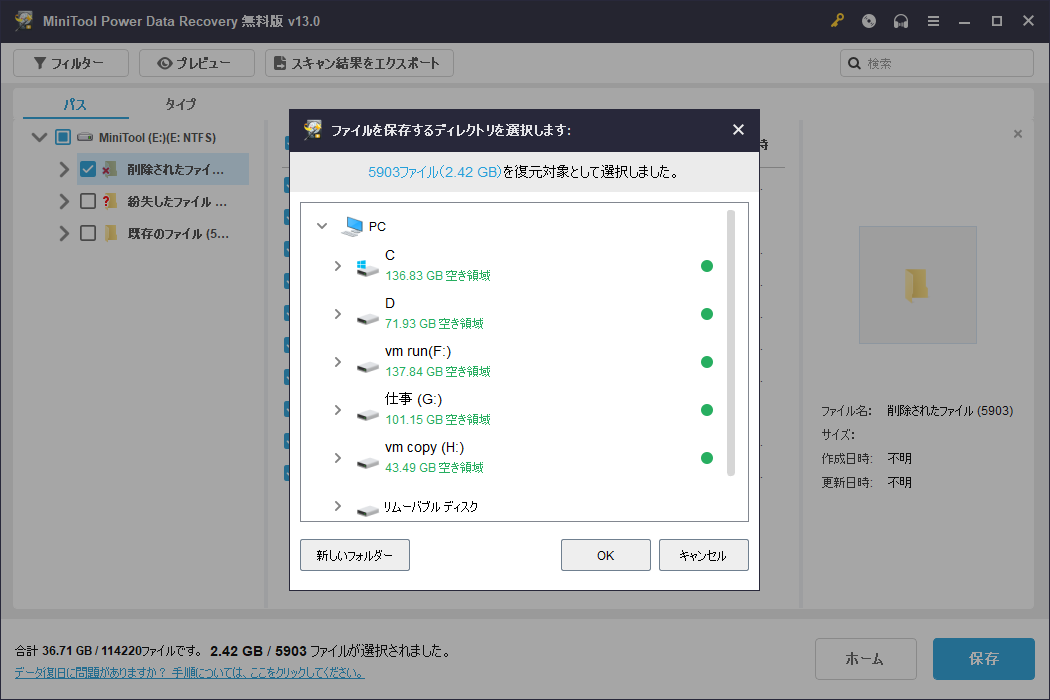Viewport: 1050px width, 700px height.
Task: Select the vm run(F:) drive icon
Action: click(x=367, y=366)
